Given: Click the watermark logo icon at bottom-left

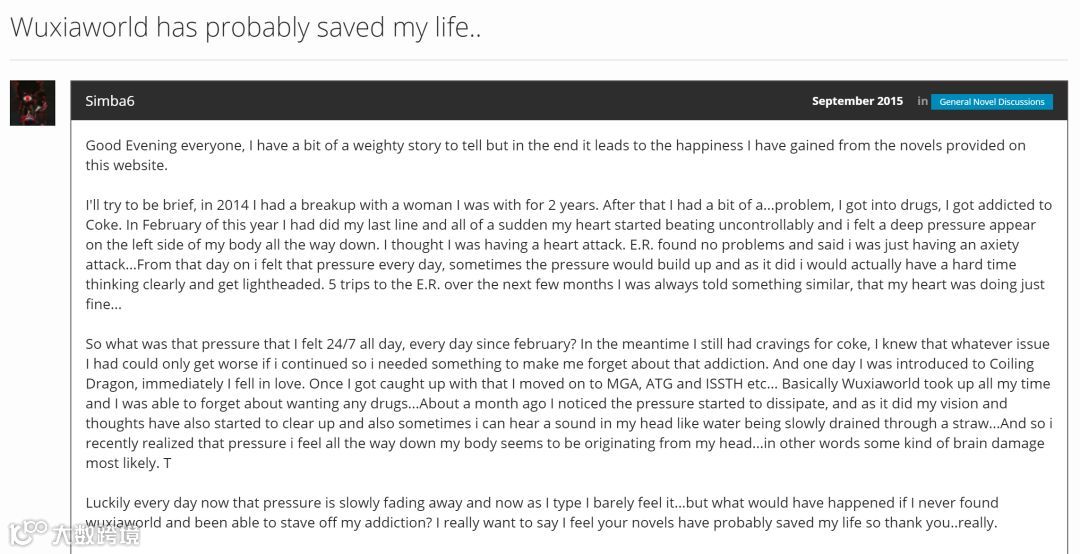Looking at the screenshot, I should pos(28,533).
